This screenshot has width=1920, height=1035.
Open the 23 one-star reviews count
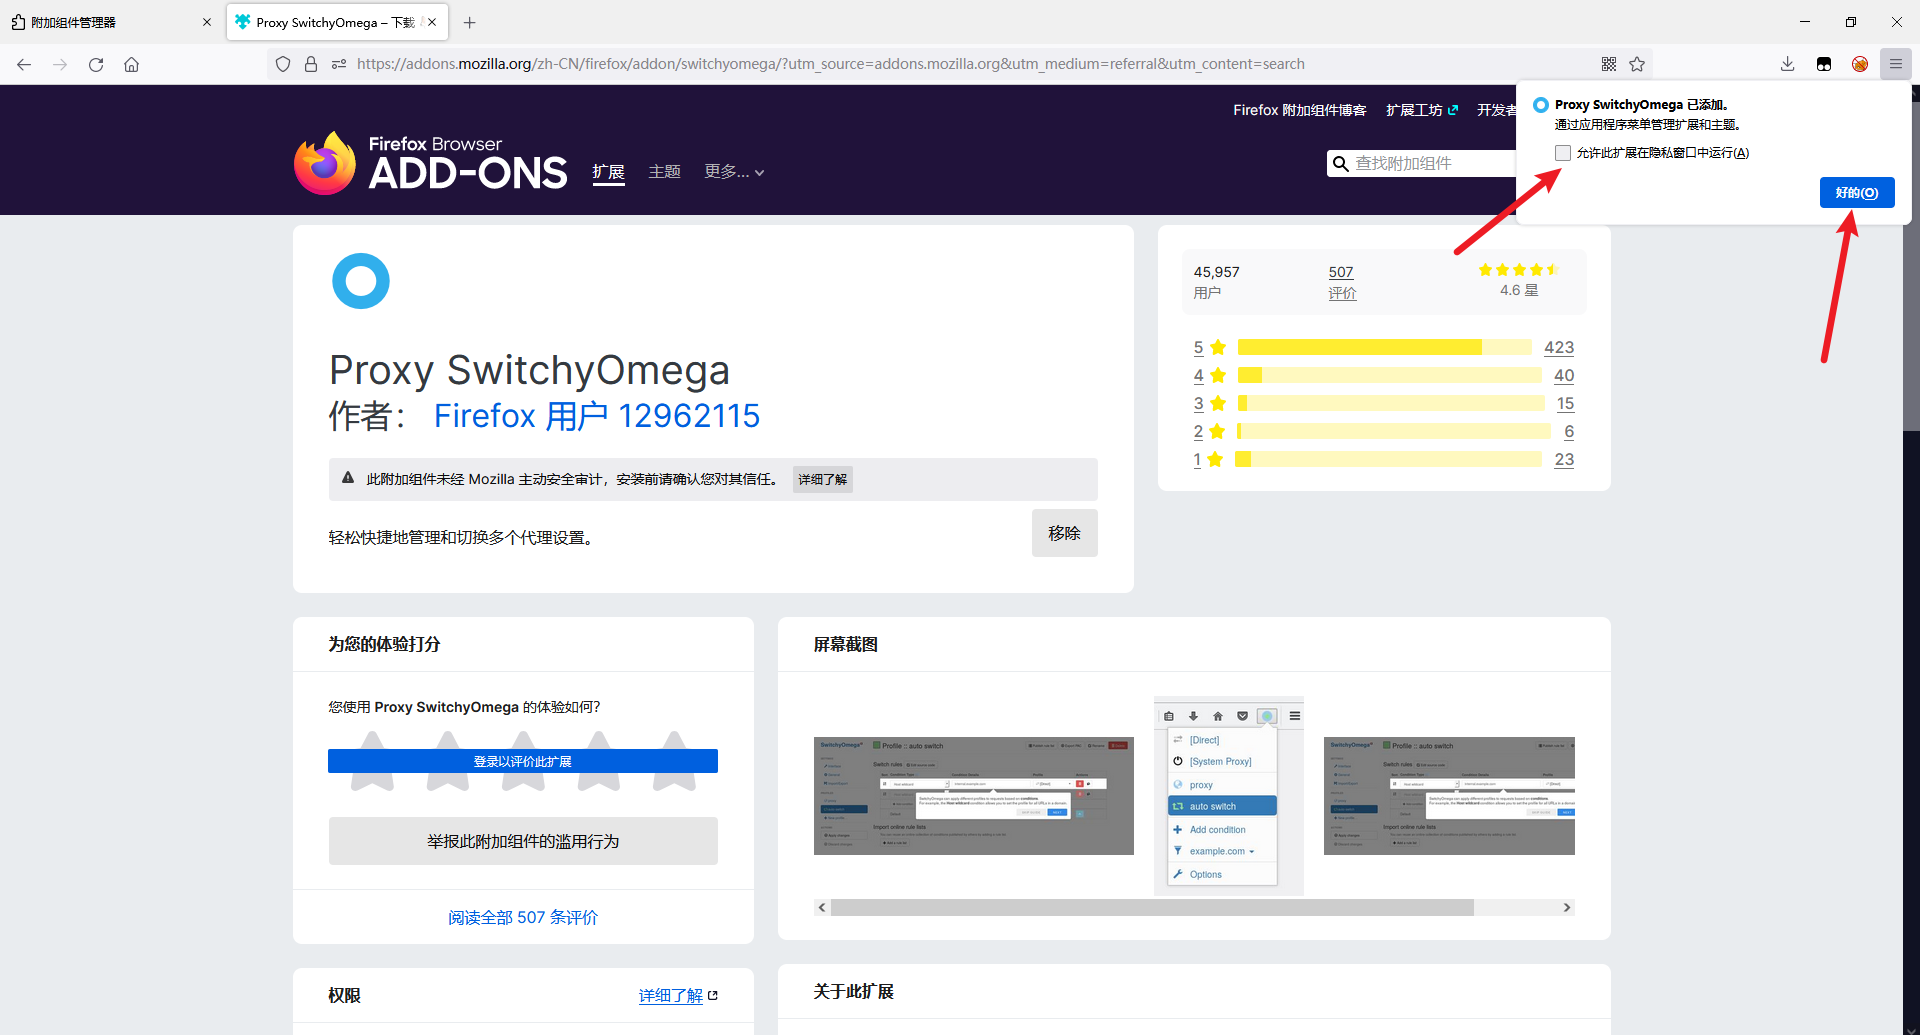[1564, 459]
